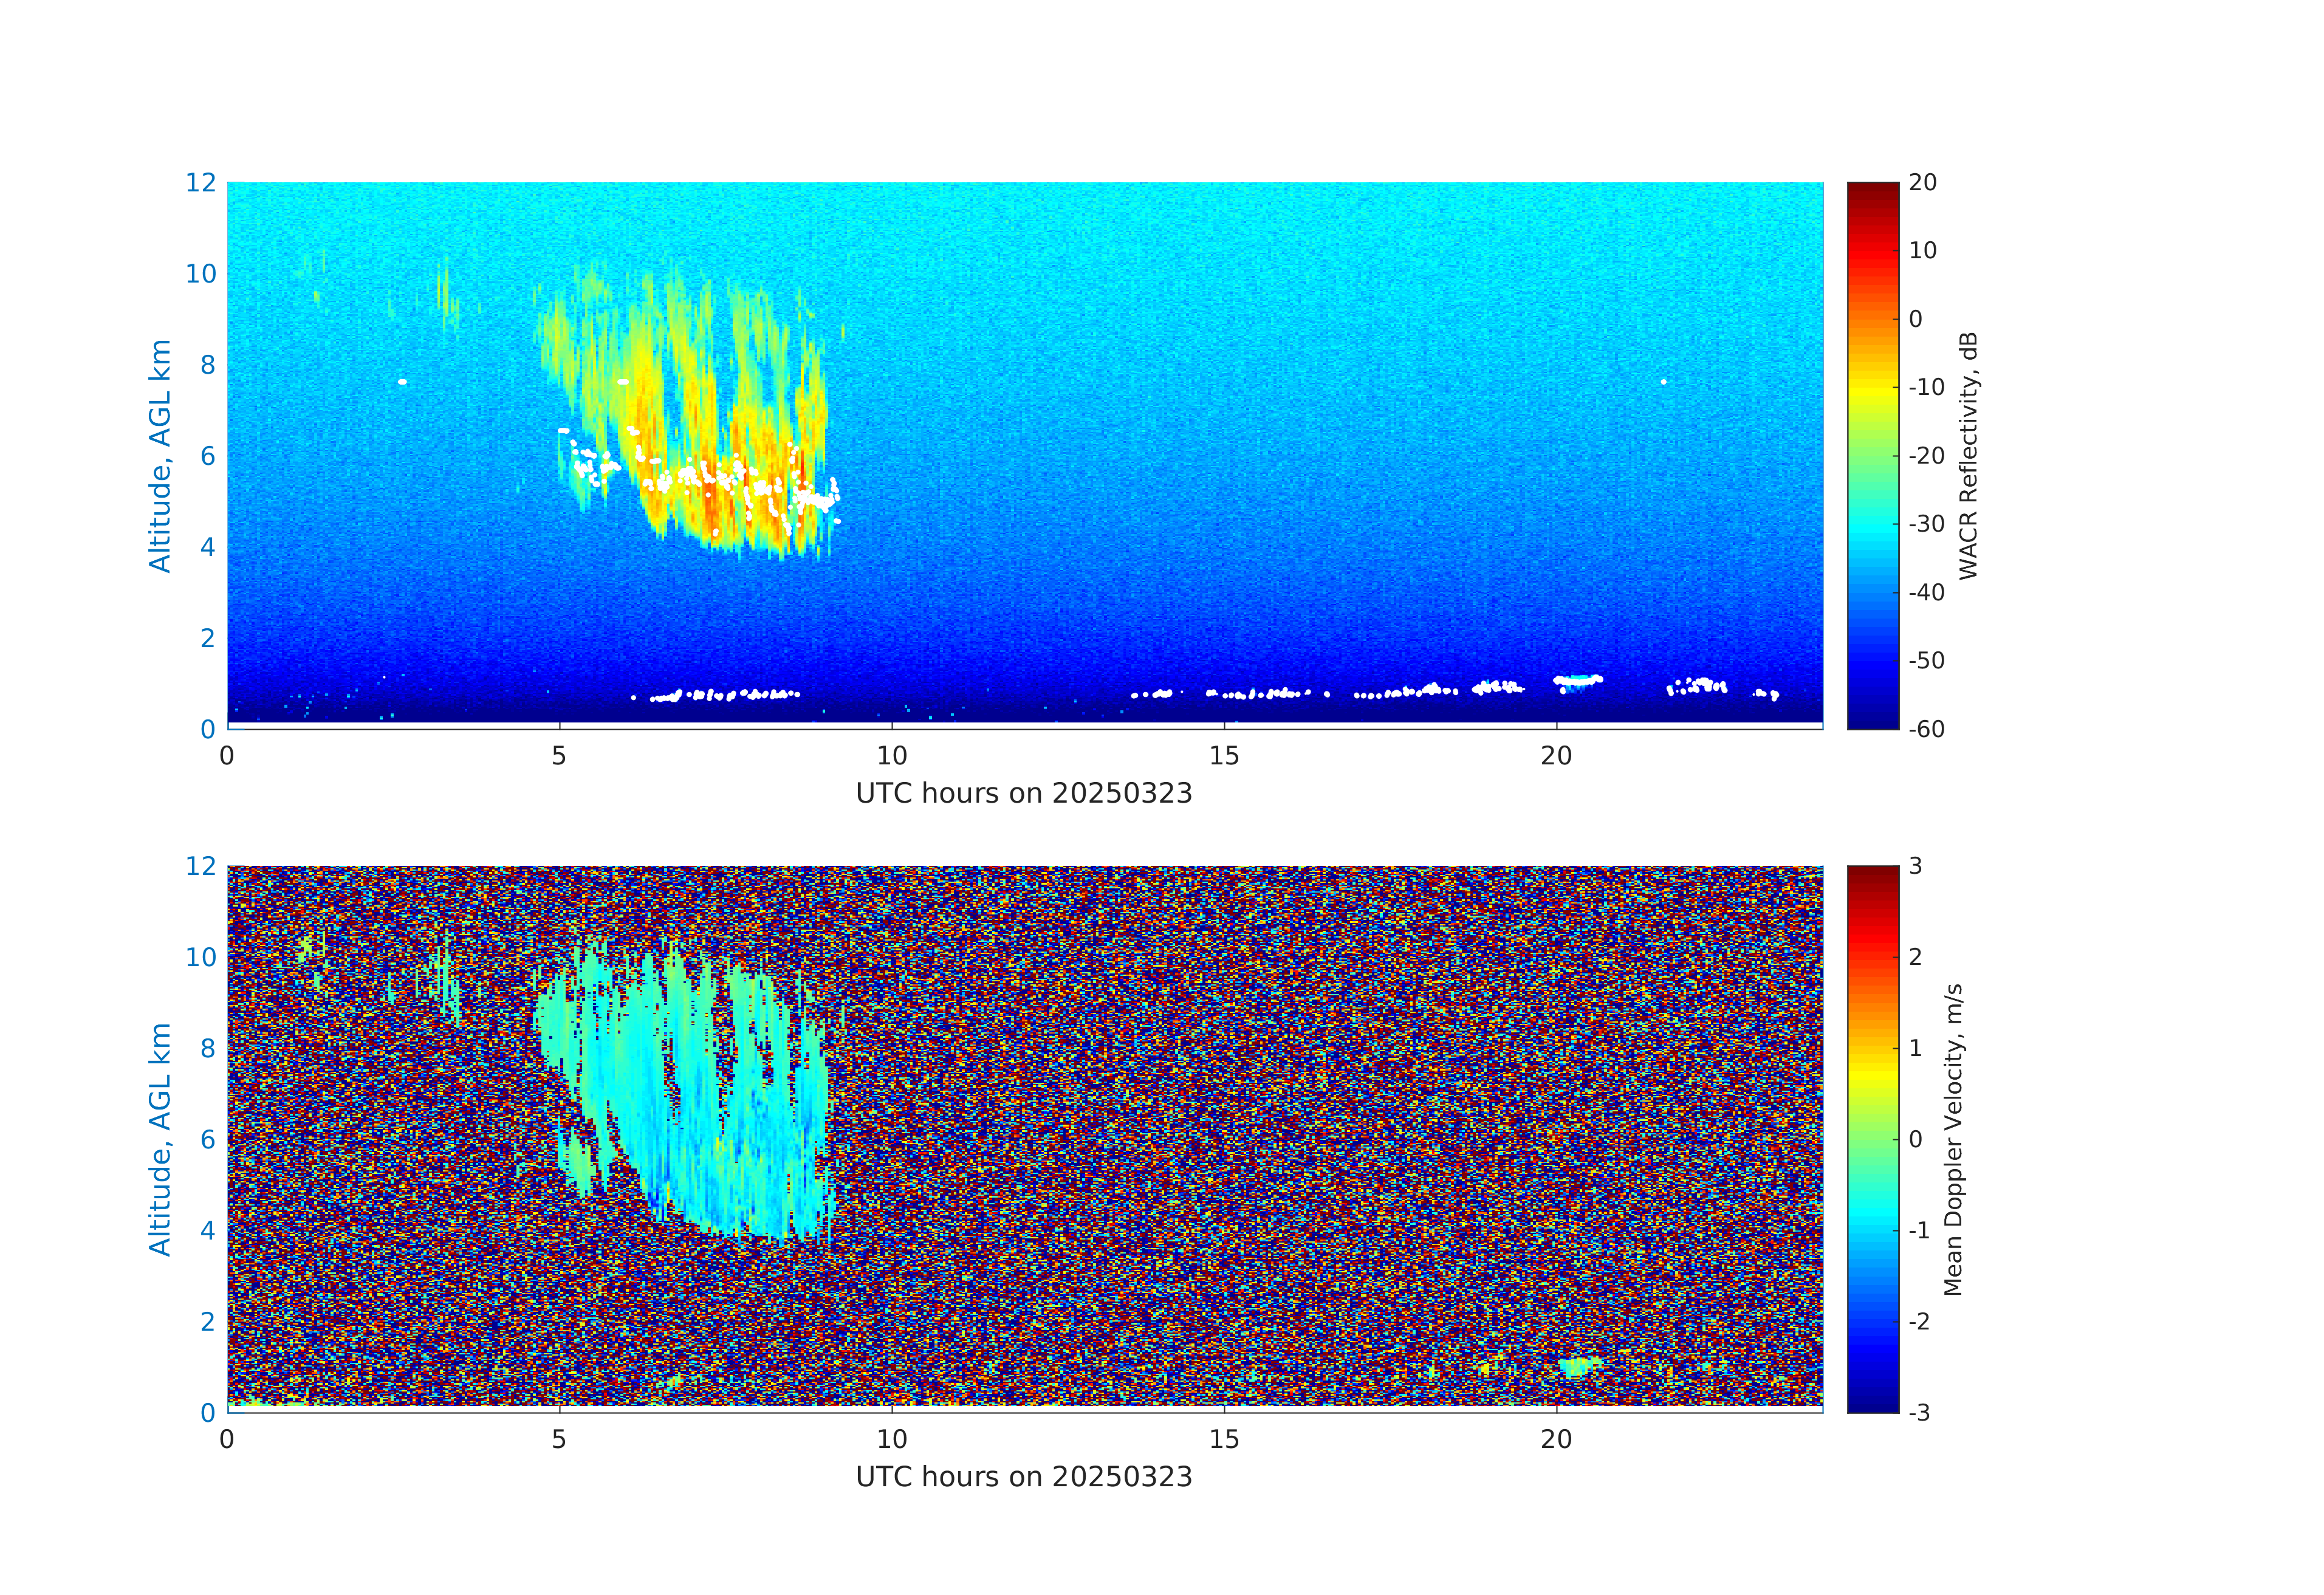Viewport: 2324px width, 1595px height.
Task: Click the WACR Reflectivity colorbar
Action: click(x=1872, y=455)
